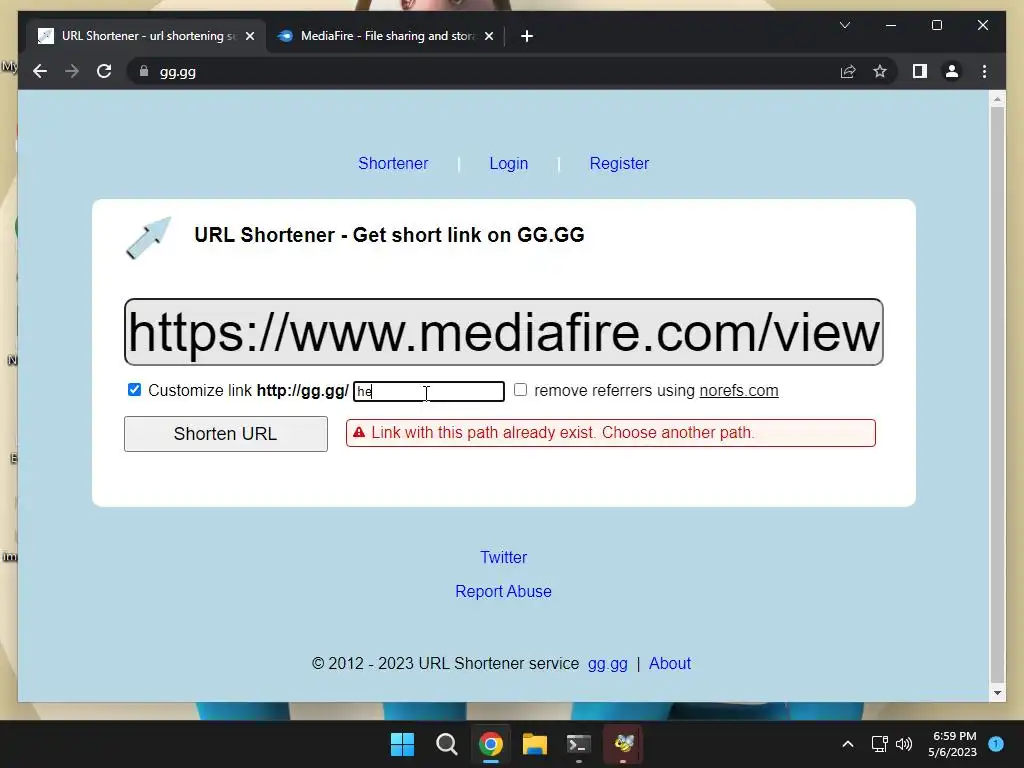Open the clock showing 6:59 PM
This screenshot has width=1024, height=768.
[953, 744]
